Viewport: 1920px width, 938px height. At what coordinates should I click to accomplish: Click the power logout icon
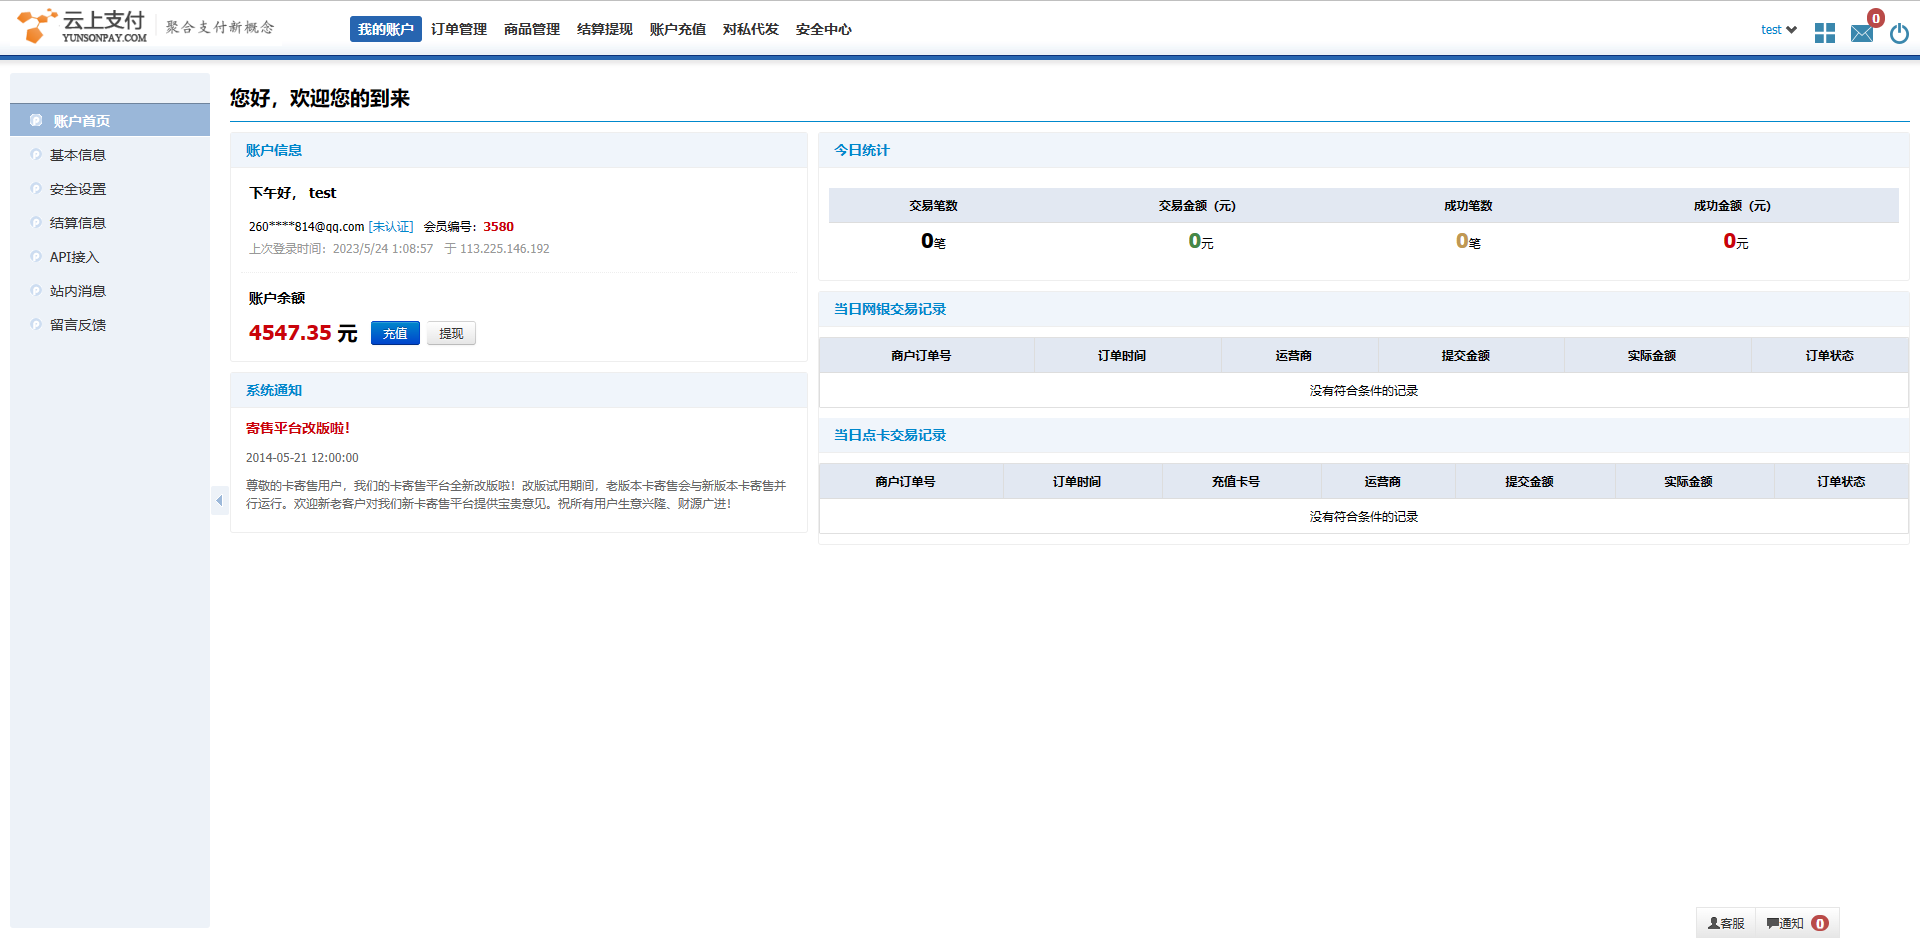point(1899,33)
